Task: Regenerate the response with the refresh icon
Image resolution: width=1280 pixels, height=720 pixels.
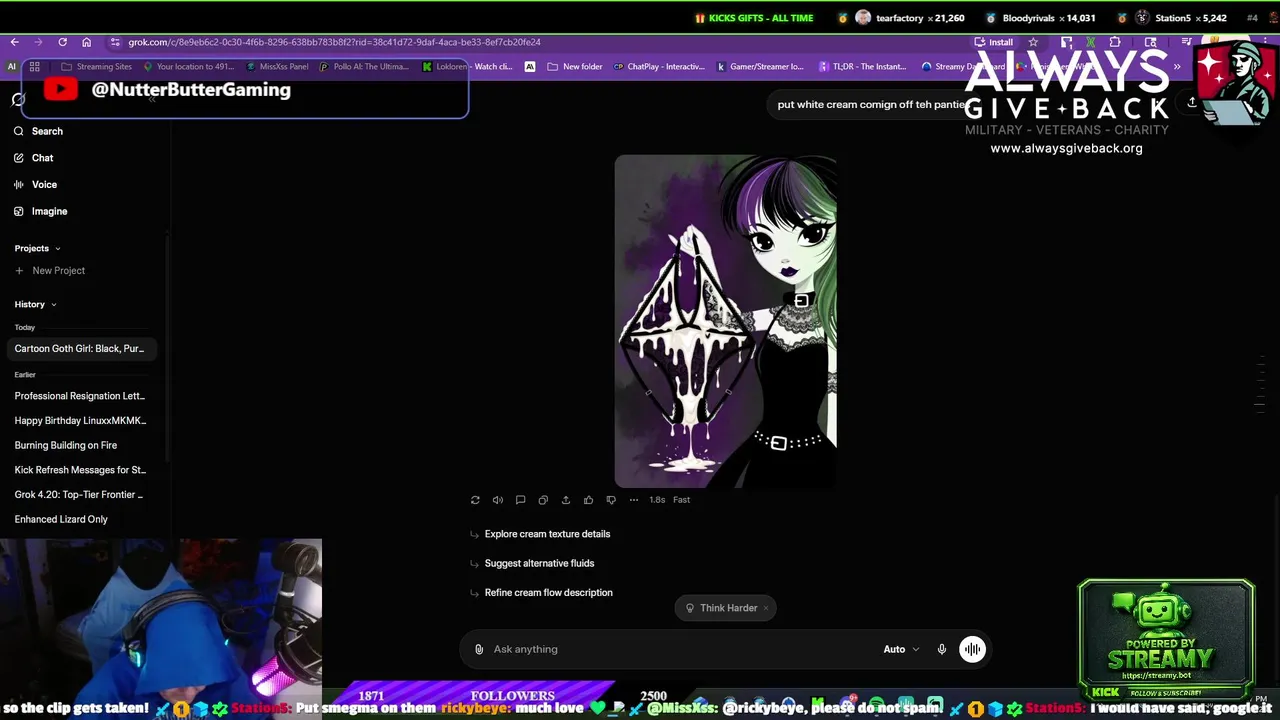Action: tap(475, 500)
